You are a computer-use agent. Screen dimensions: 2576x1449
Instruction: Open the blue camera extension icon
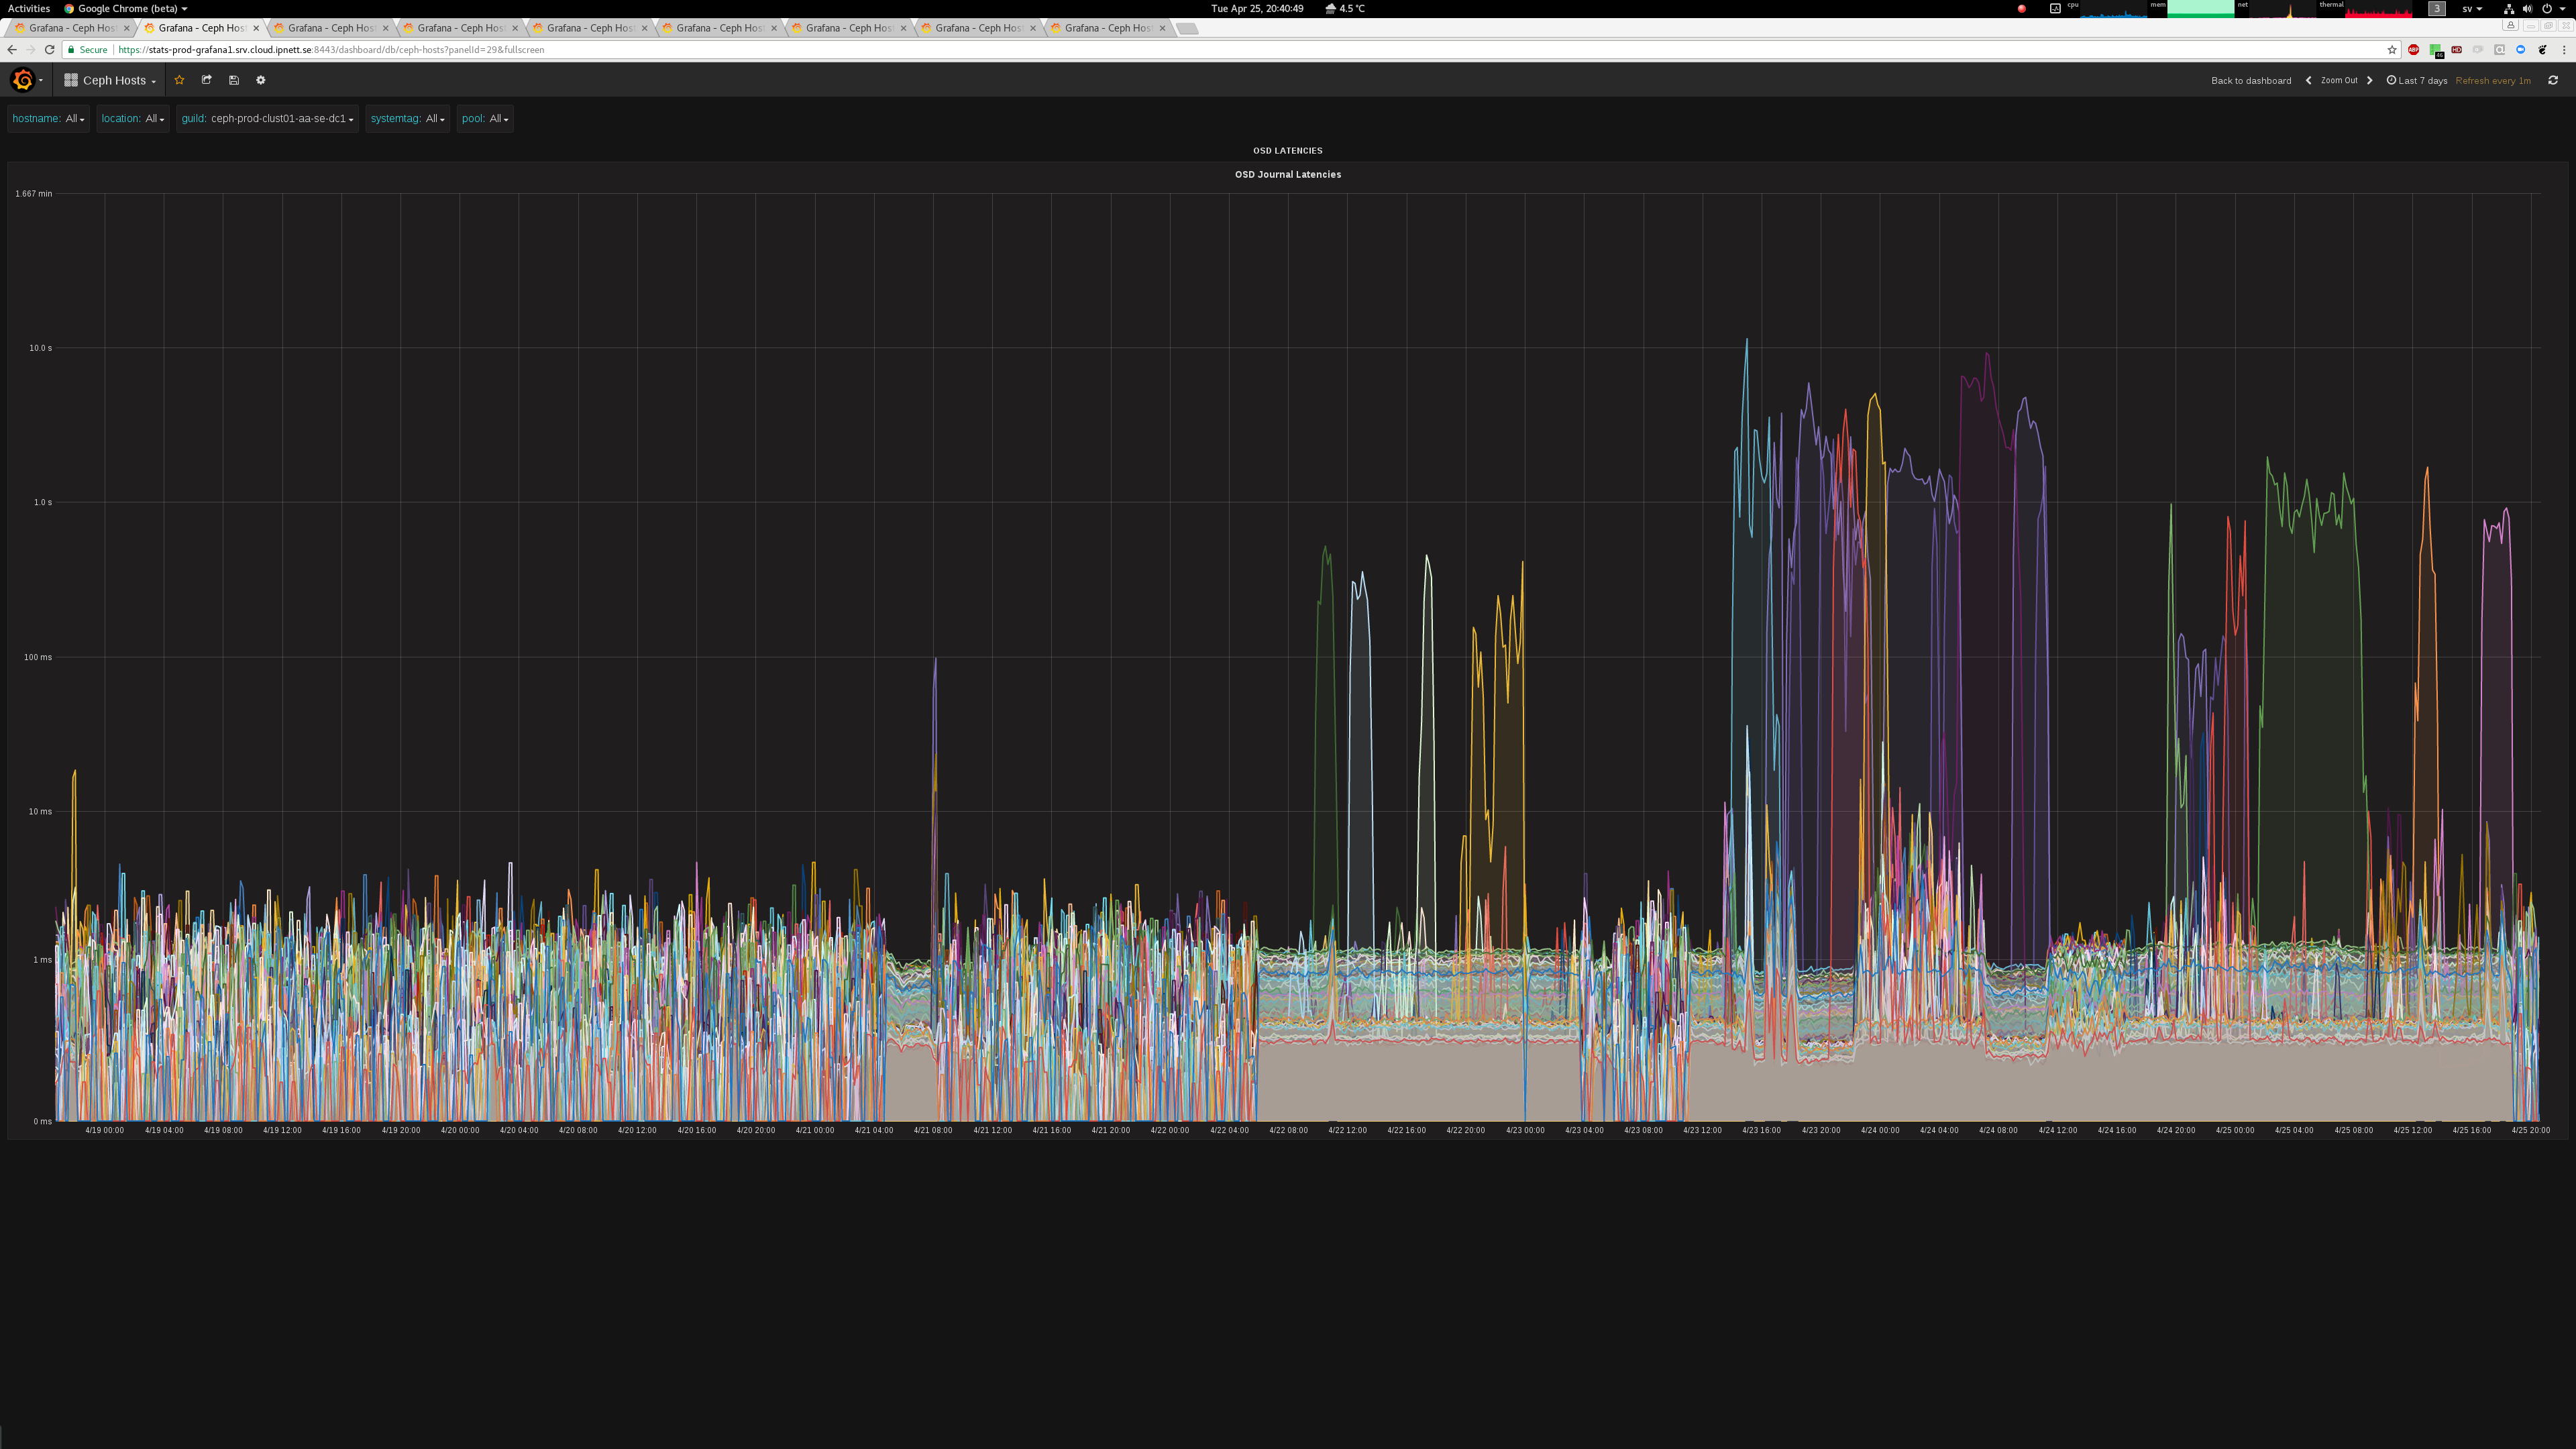coord(2521,49)
